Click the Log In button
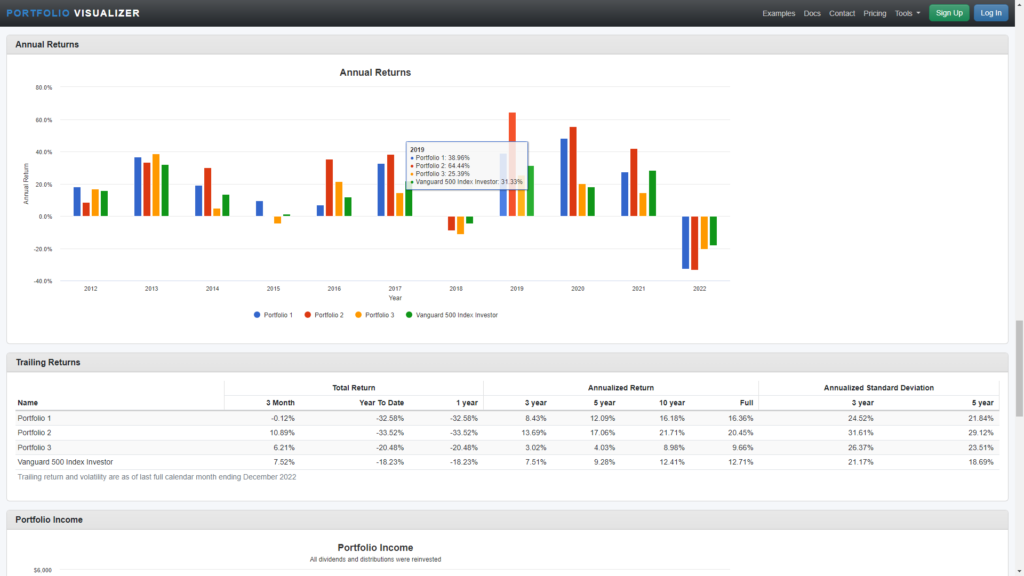This screenshot has height=576, width=1024. [x=990, y=13]
